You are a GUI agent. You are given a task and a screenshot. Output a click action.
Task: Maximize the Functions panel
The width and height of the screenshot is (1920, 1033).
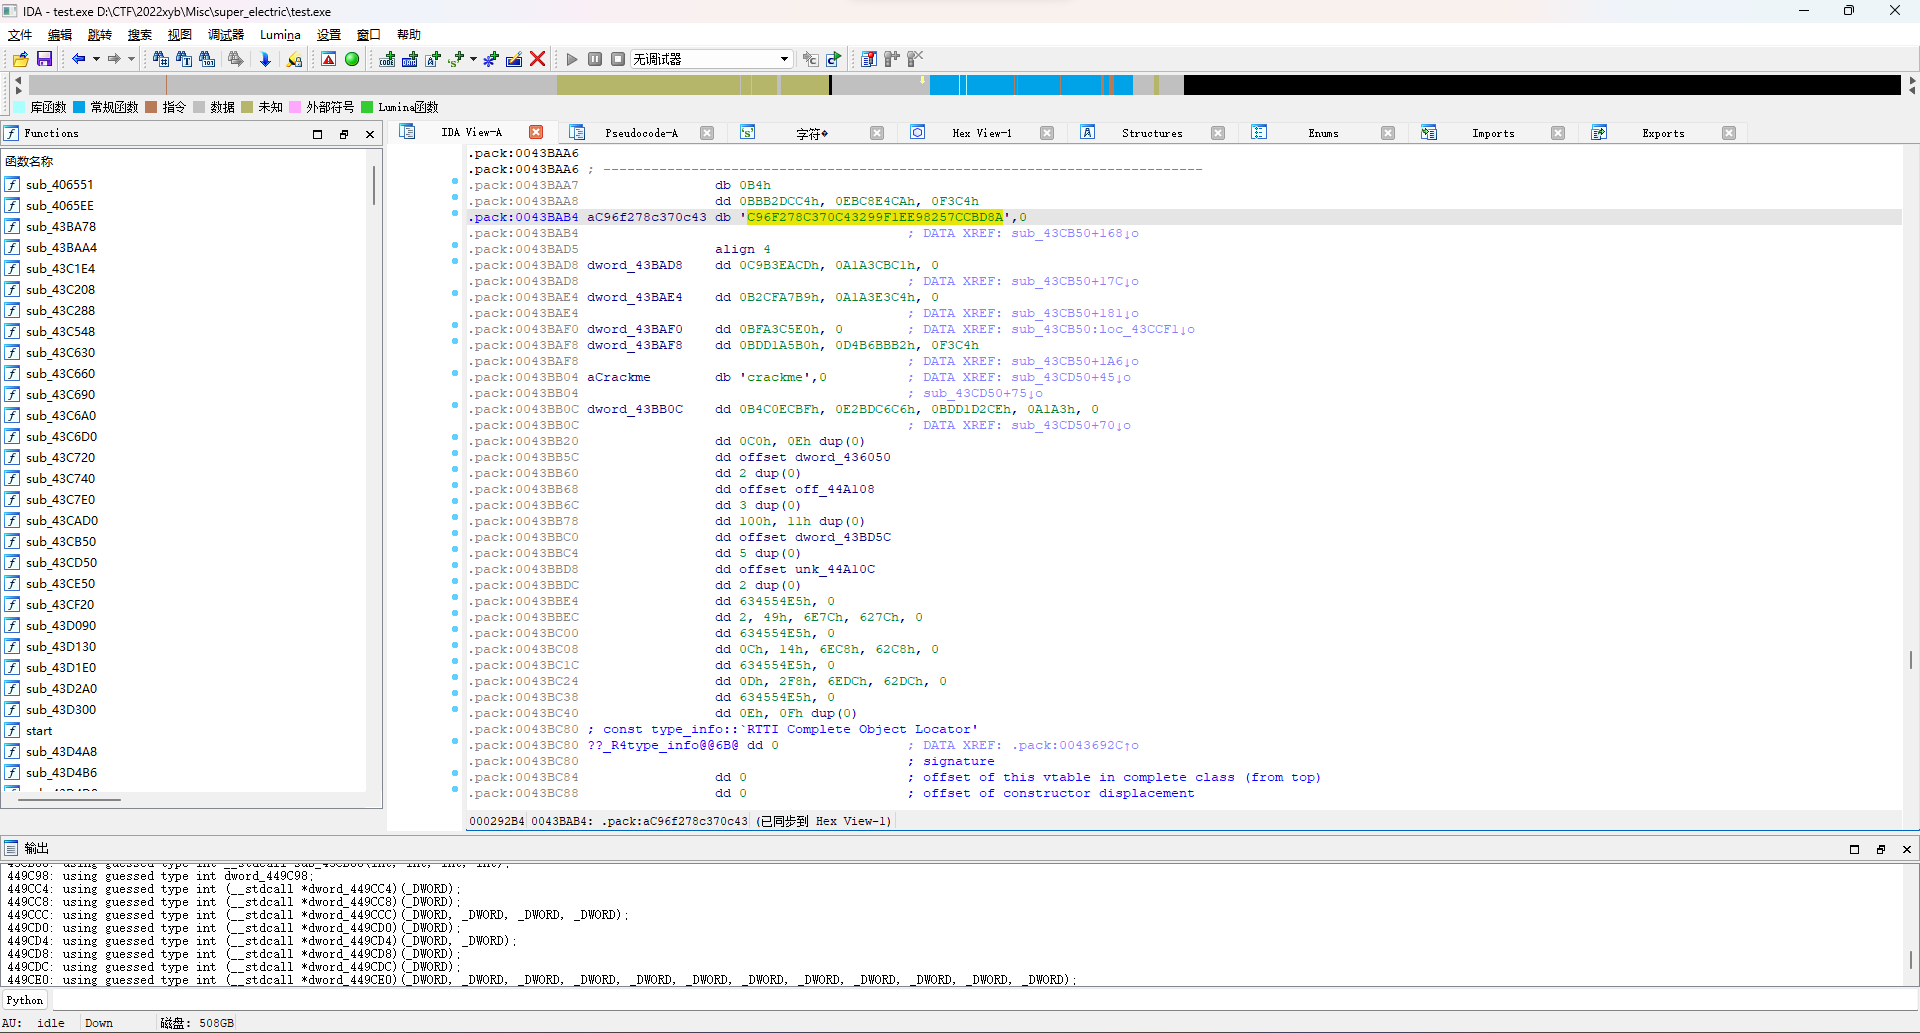pos(318,134)
